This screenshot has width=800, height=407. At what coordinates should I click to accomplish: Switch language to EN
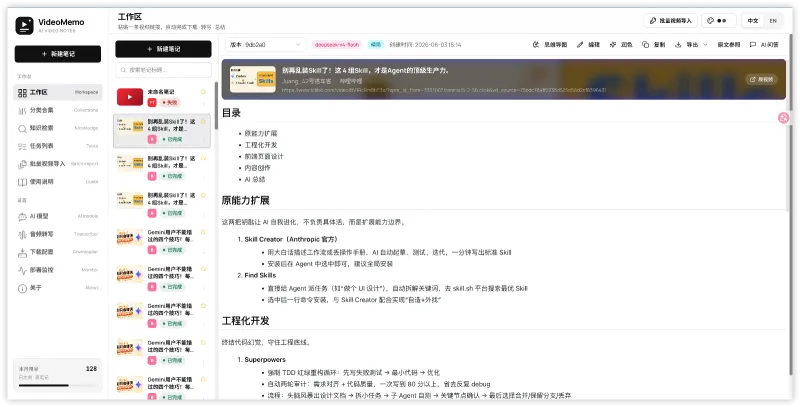773,21
